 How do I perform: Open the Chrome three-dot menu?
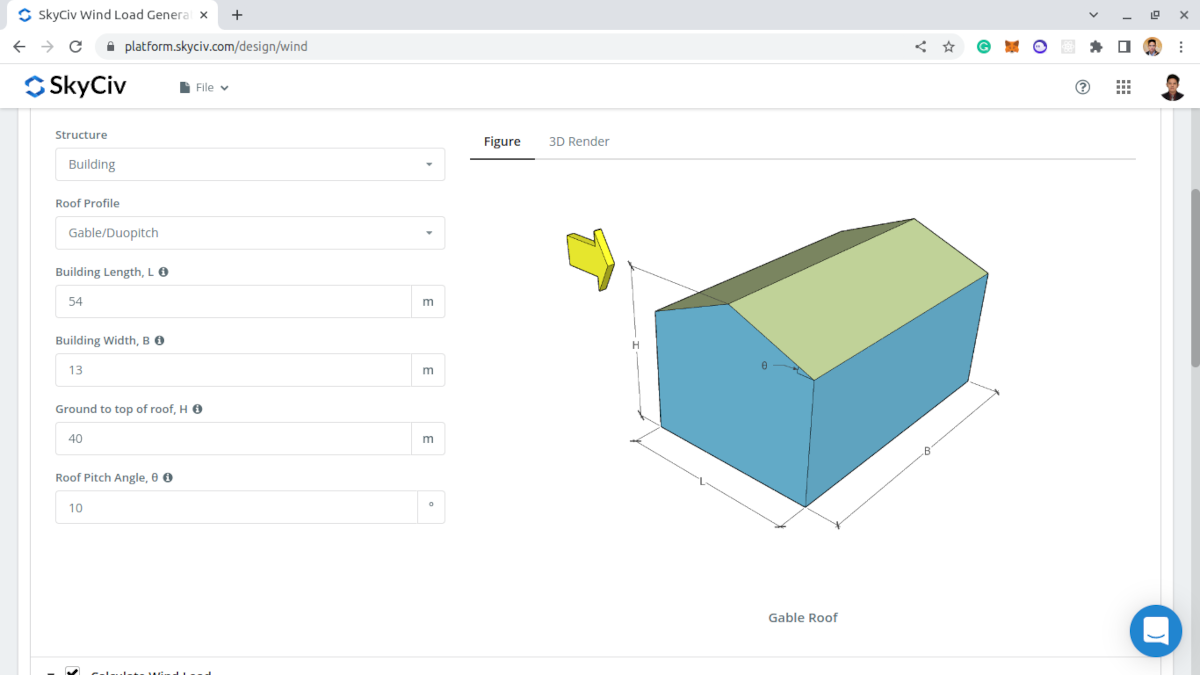pyautogui.click(x=1180, y=46)
